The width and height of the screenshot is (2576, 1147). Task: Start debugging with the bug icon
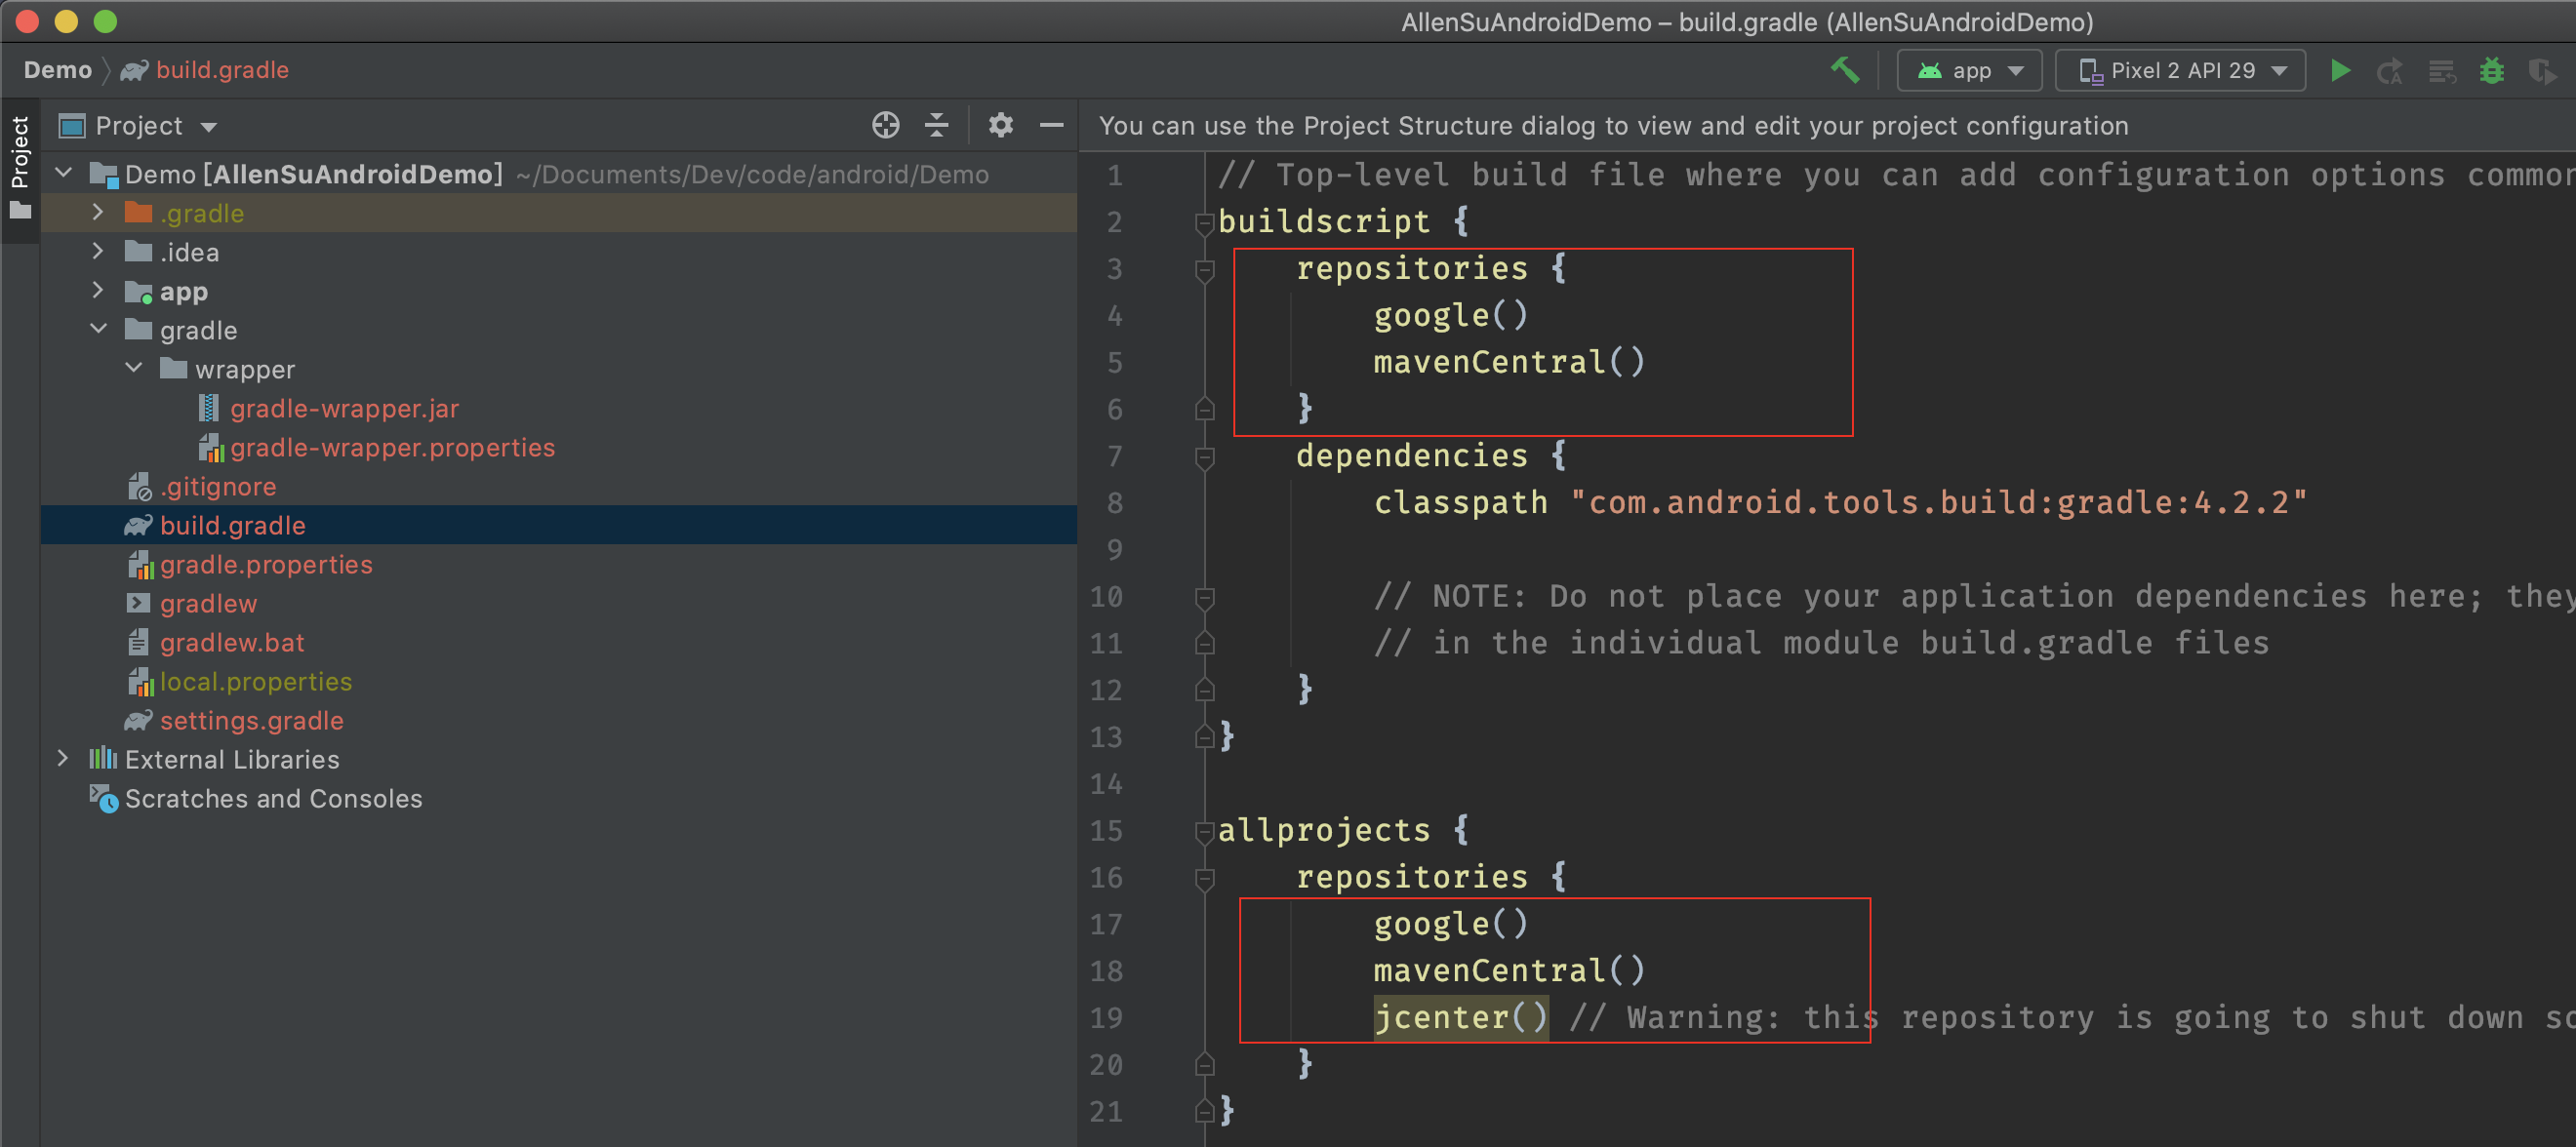[2492, 70]
